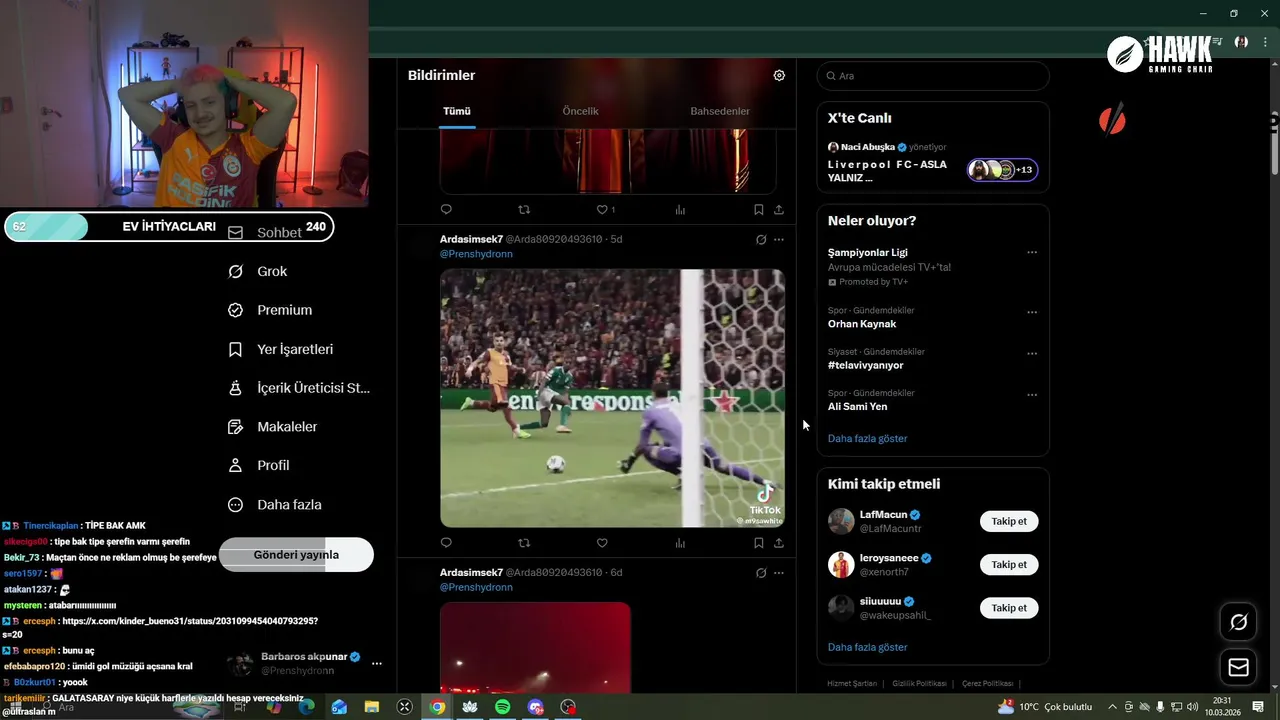Image resolution: width=1280 pixels, height=720 pixels.
Task: Ask Grok about Ardasimsek7's 5d post
Action: tap(761, 239)
